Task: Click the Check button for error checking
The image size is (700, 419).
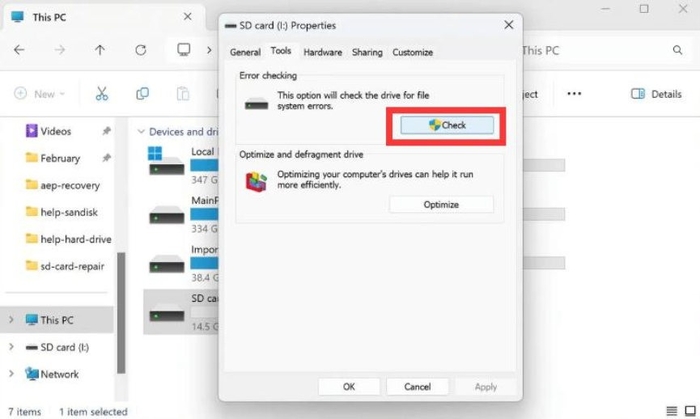Action: click(447, 125)
